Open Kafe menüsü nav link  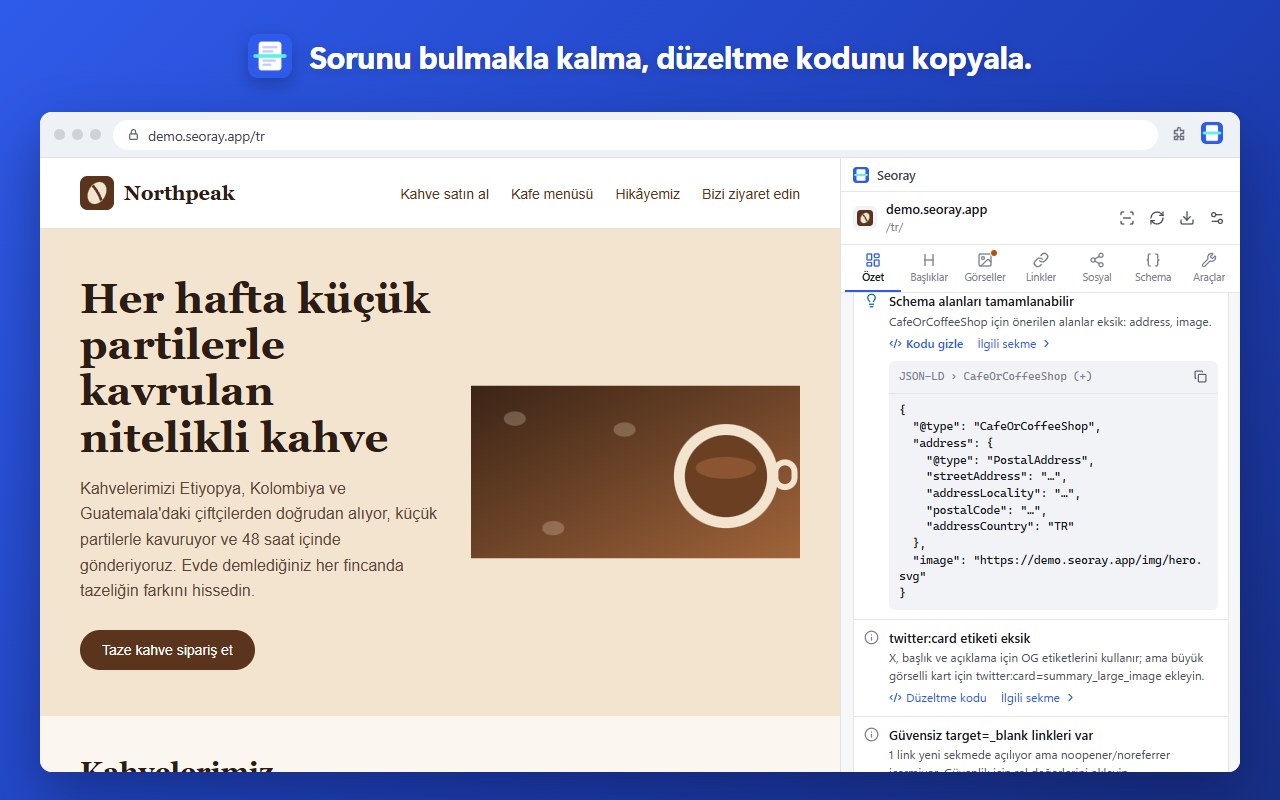(552, 194)
